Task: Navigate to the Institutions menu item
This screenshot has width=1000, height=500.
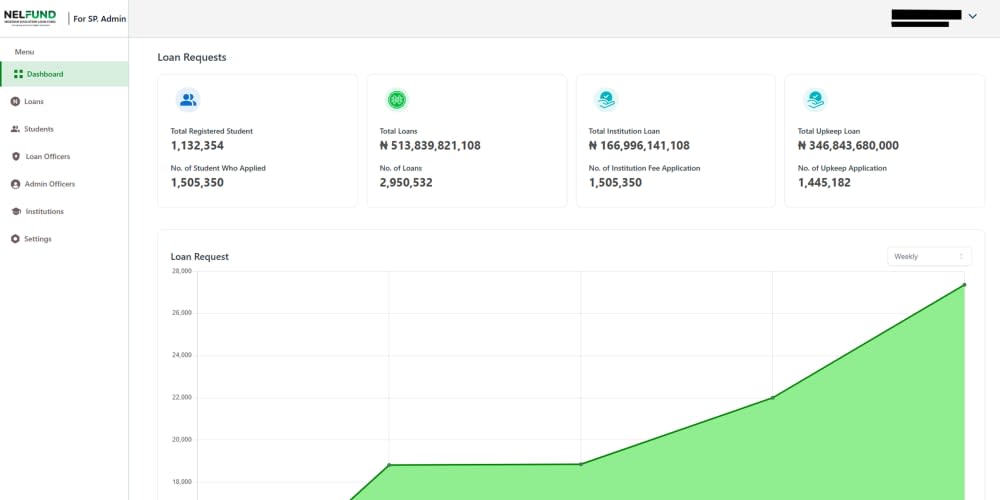Action: [64, 211]
